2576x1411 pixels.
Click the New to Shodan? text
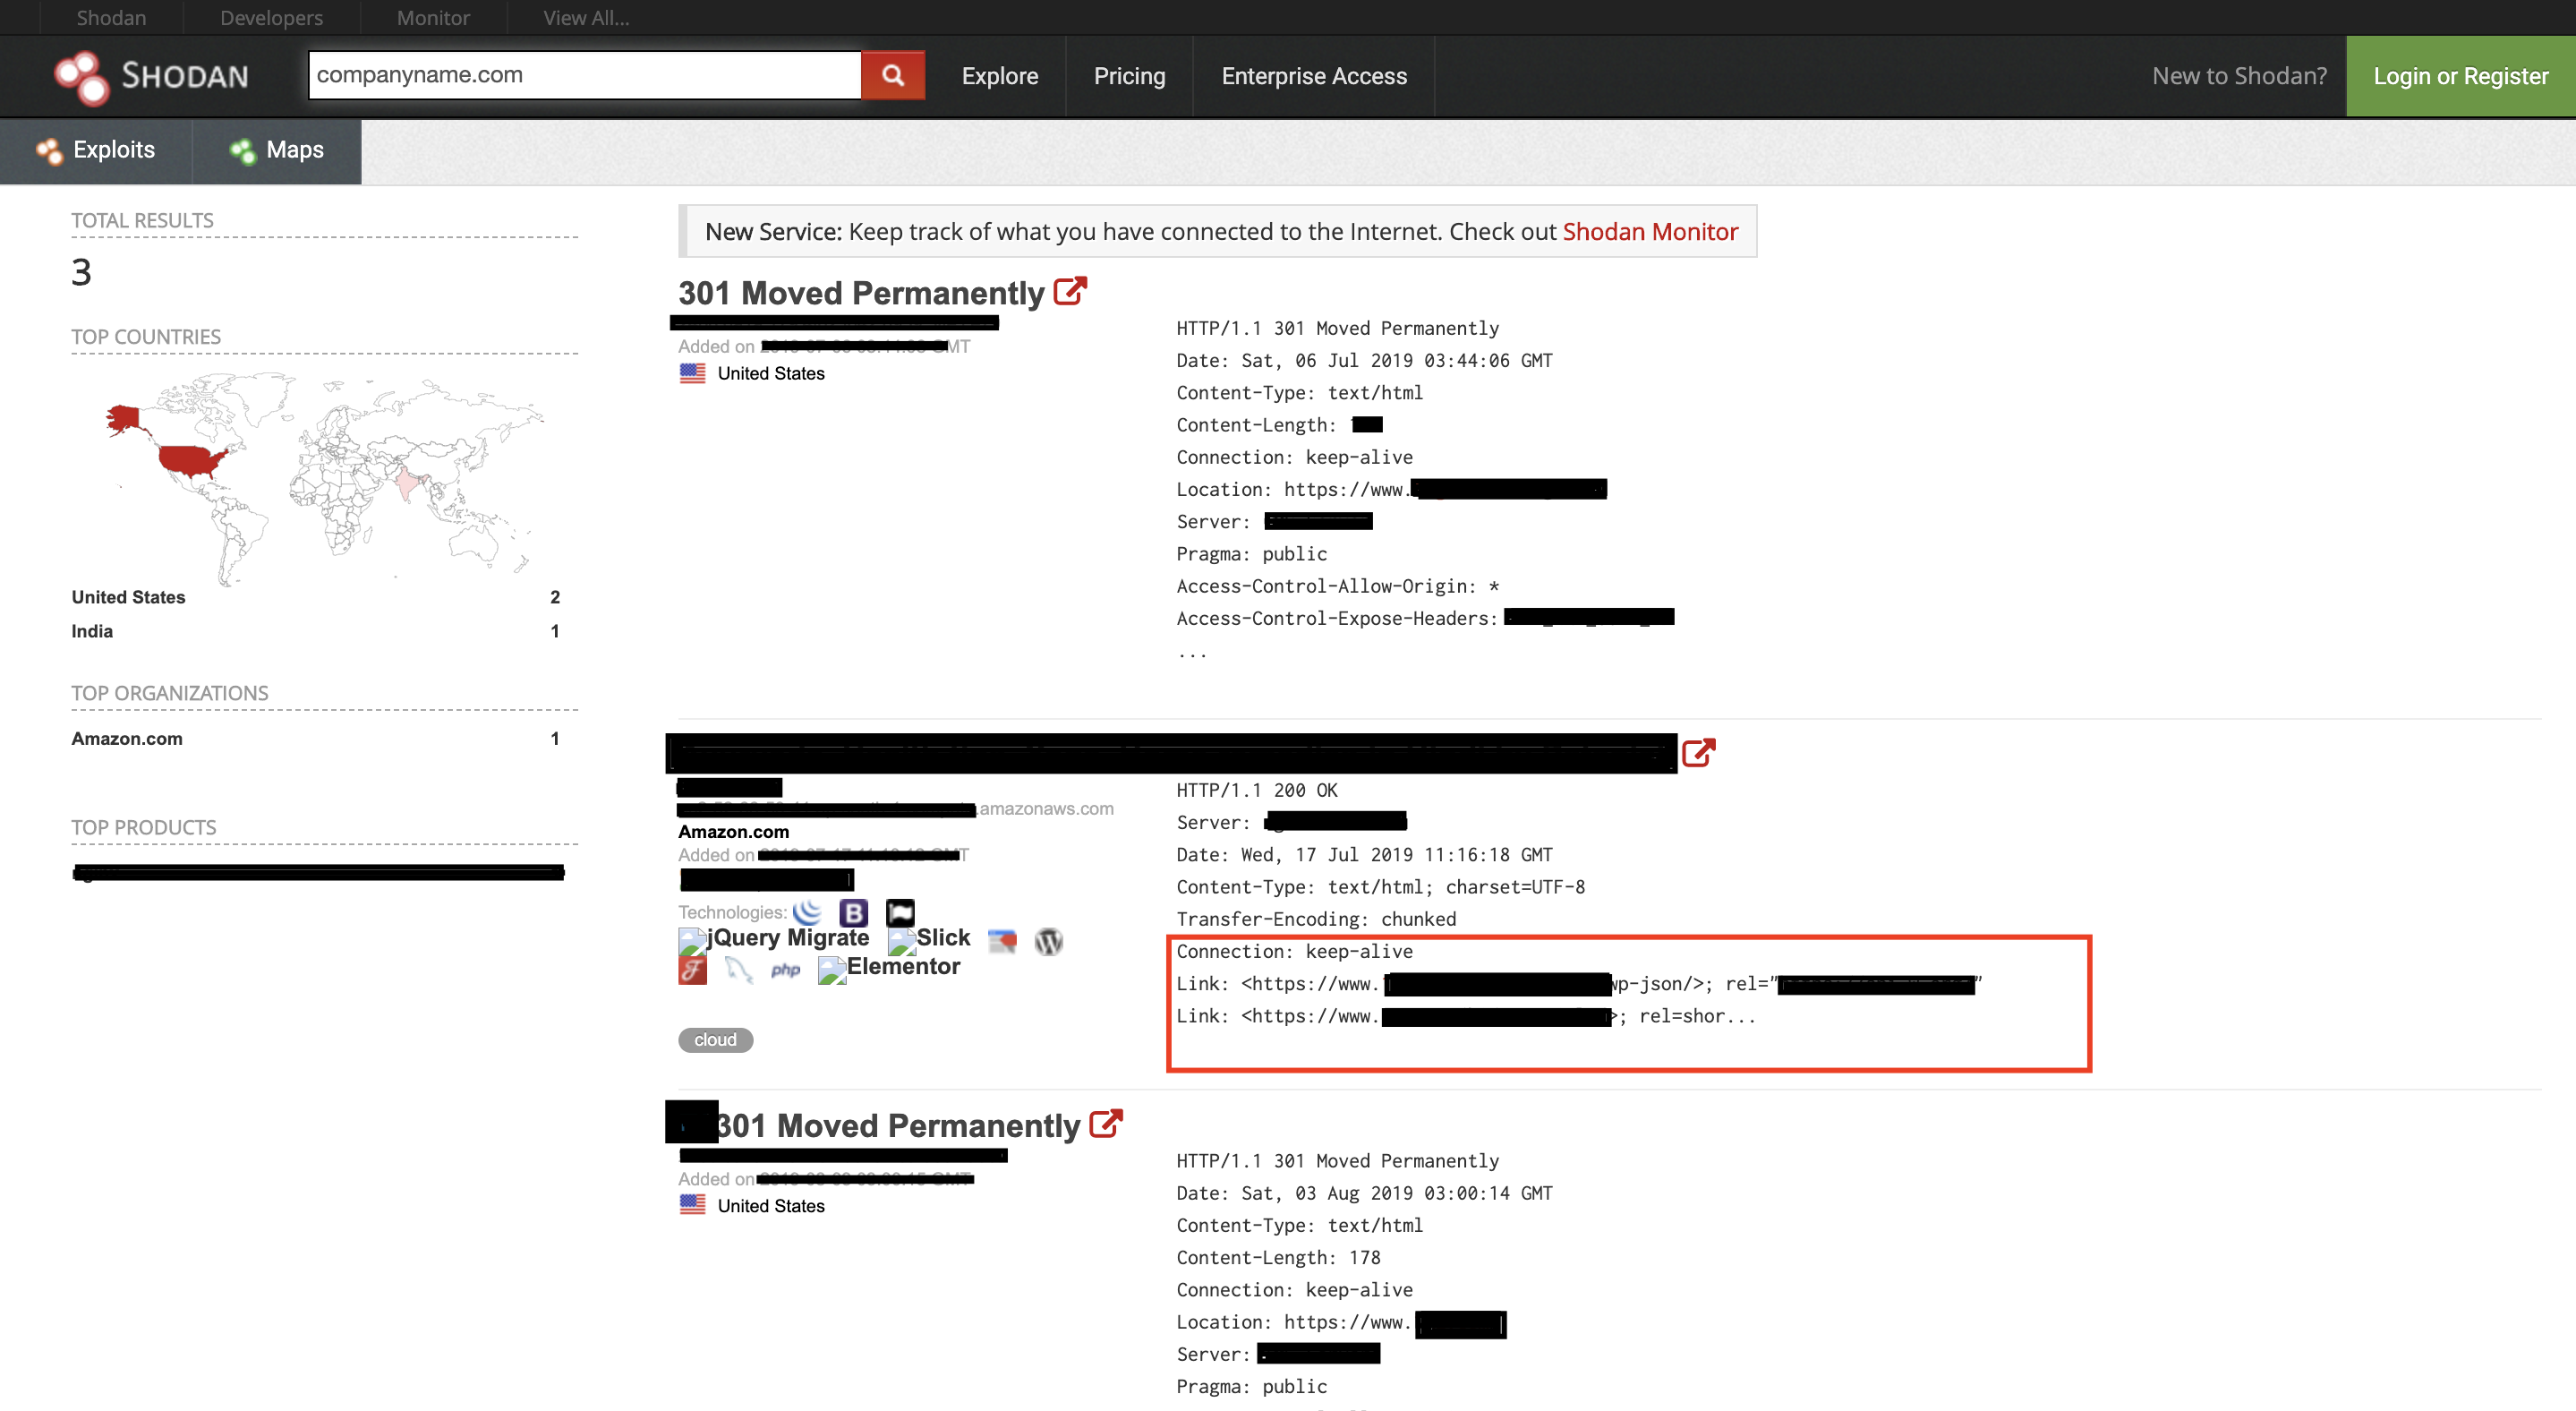pos(2239,76)
